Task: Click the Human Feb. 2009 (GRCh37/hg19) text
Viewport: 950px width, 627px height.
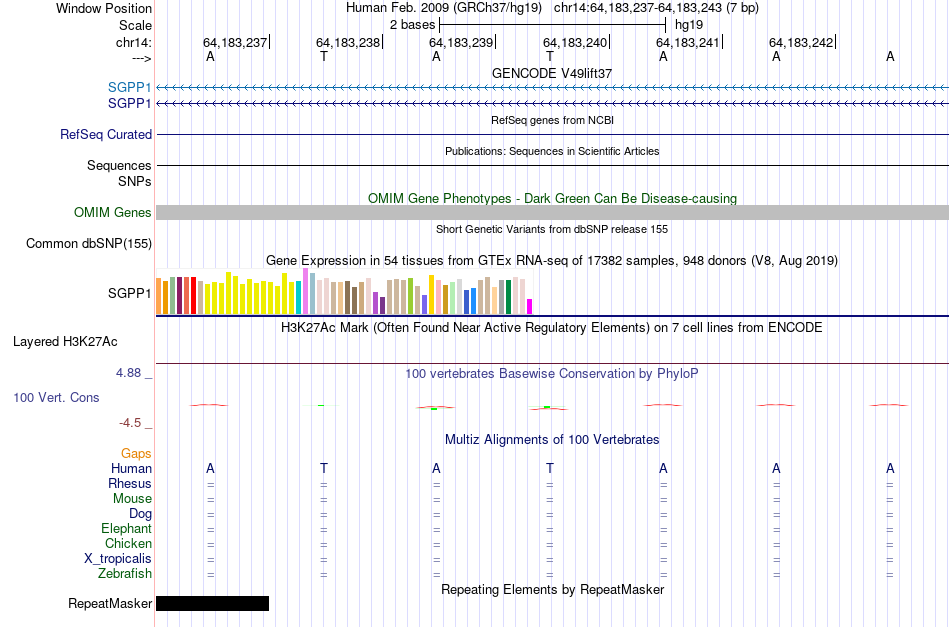Action: click(444, 8)
